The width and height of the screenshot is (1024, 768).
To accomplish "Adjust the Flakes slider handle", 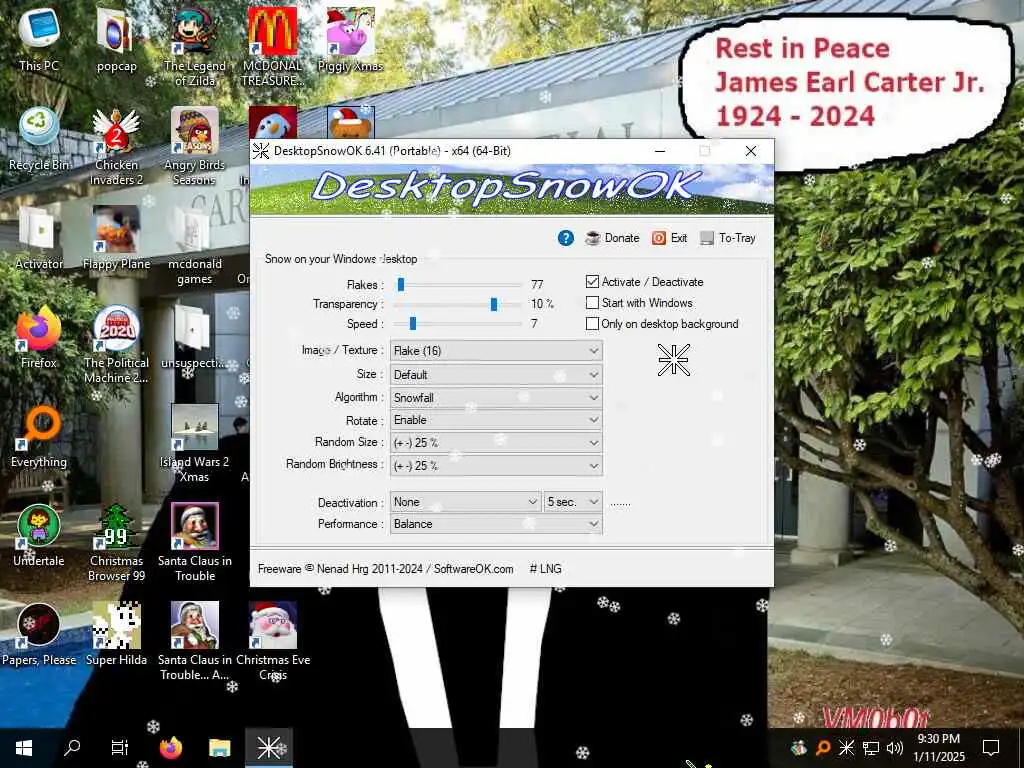I will coord(401,284).
